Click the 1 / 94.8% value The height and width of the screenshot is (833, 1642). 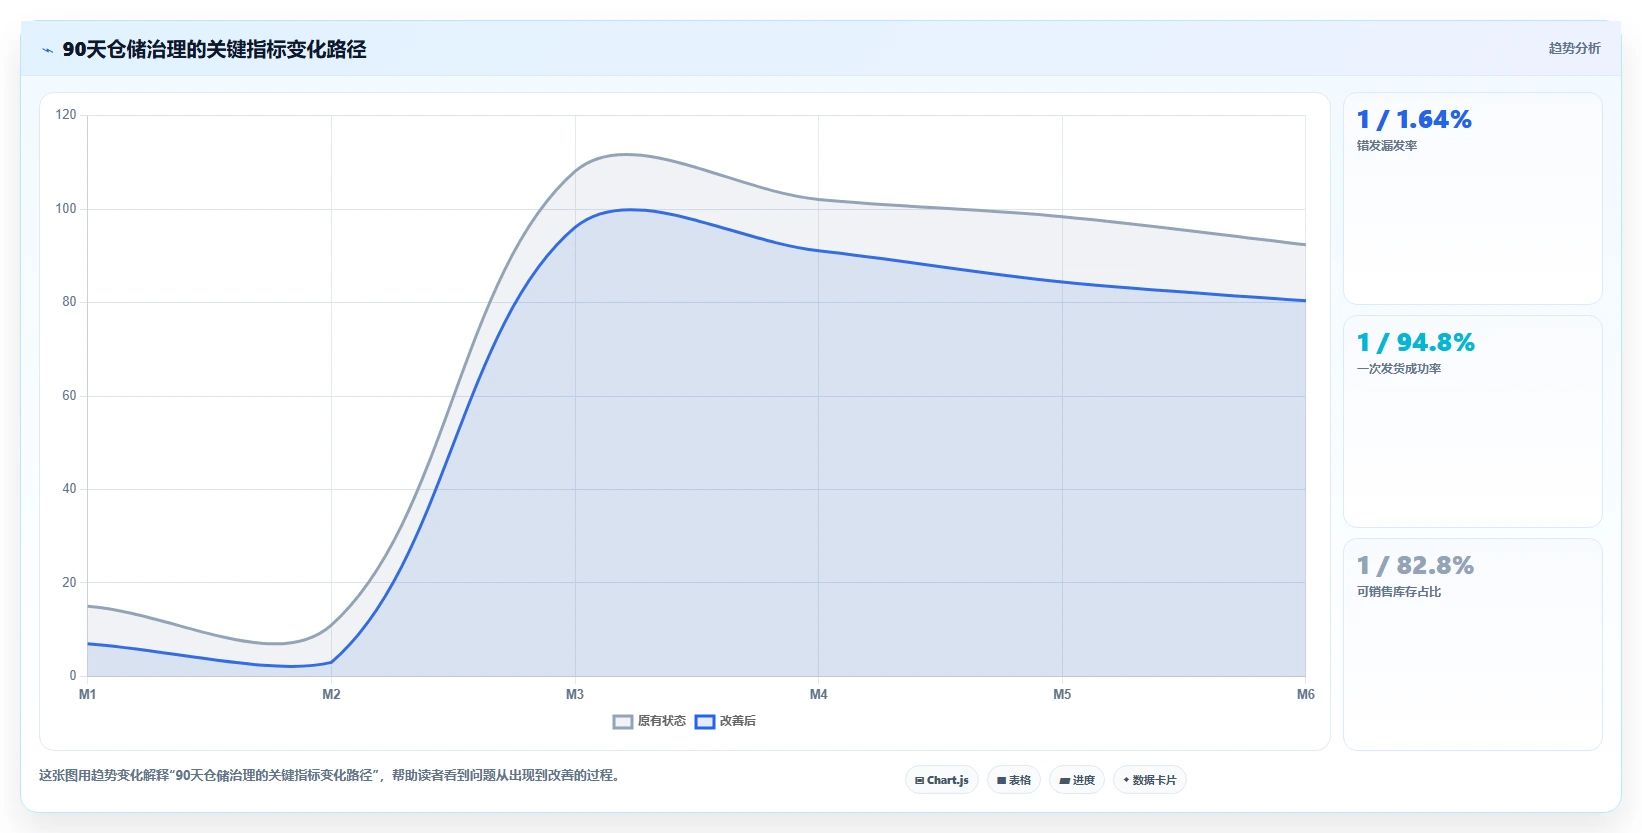coord(1415,343)
